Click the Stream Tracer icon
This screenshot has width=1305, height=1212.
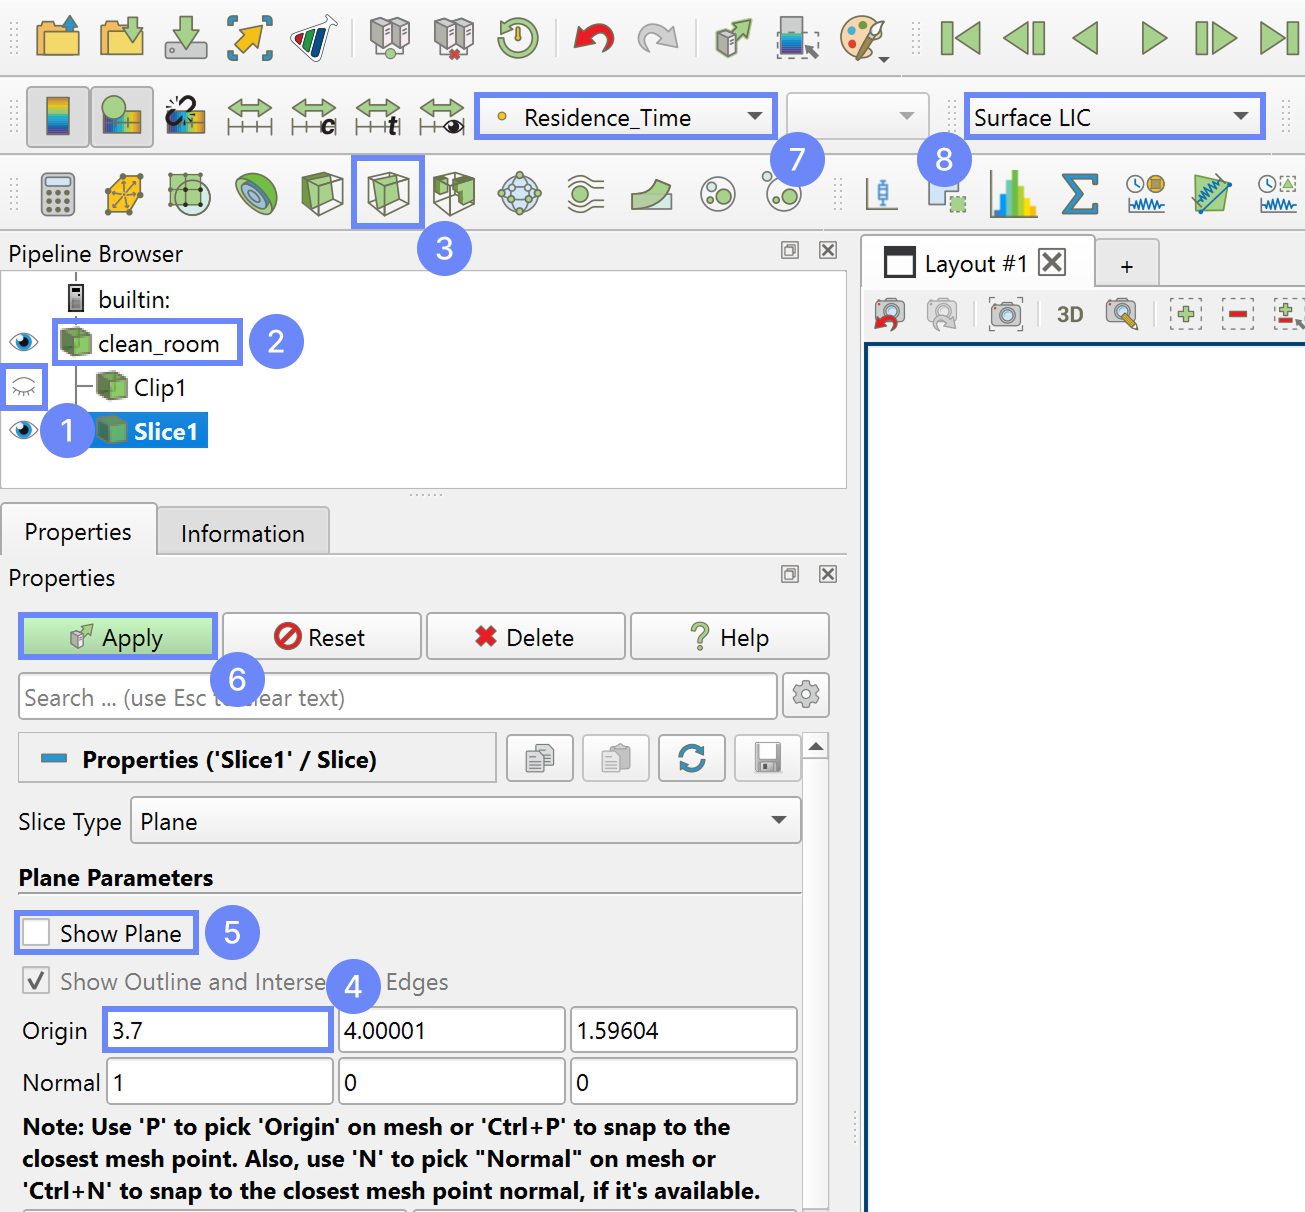(x=585, y=193)
